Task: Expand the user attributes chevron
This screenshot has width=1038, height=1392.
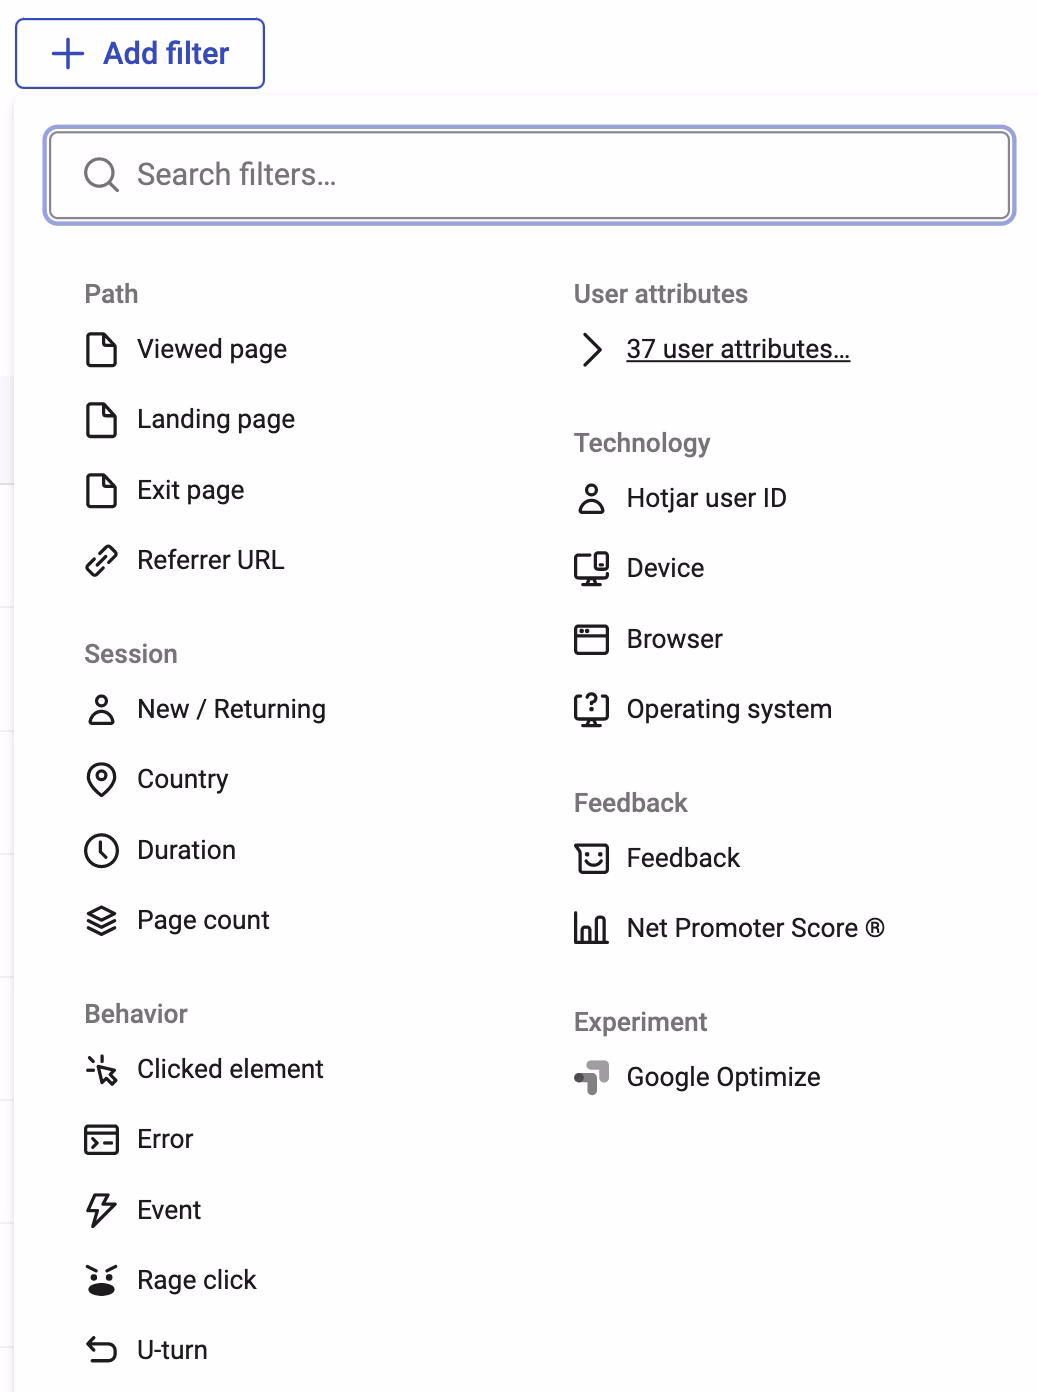Action: click(x=591, y=349)
